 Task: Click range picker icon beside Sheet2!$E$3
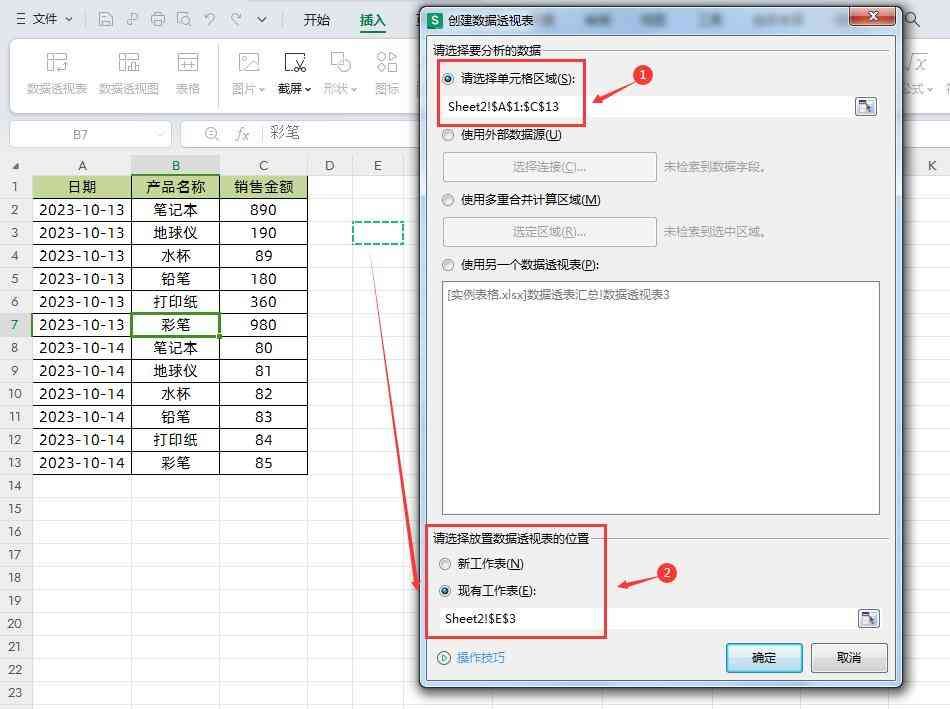(868, 619)
